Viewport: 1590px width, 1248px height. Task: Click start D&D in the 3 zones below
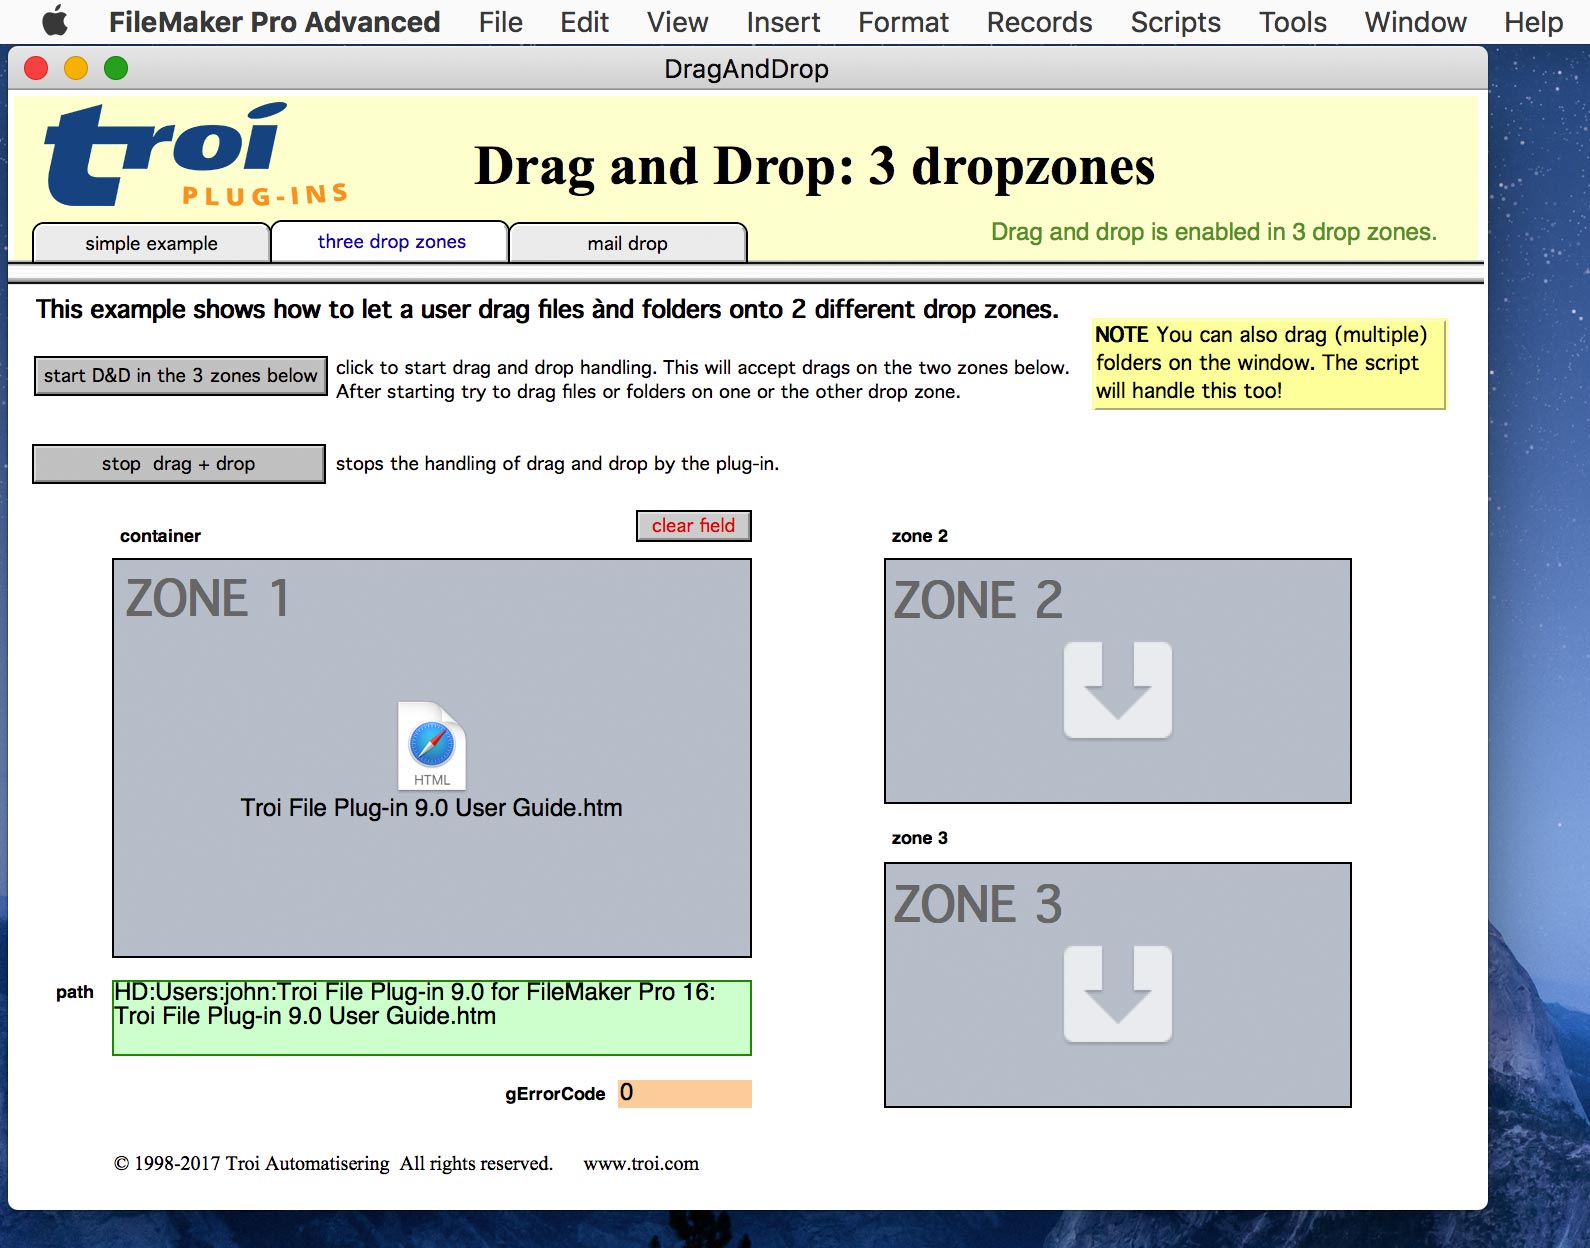pyautogui.click(x=180, y=376)
